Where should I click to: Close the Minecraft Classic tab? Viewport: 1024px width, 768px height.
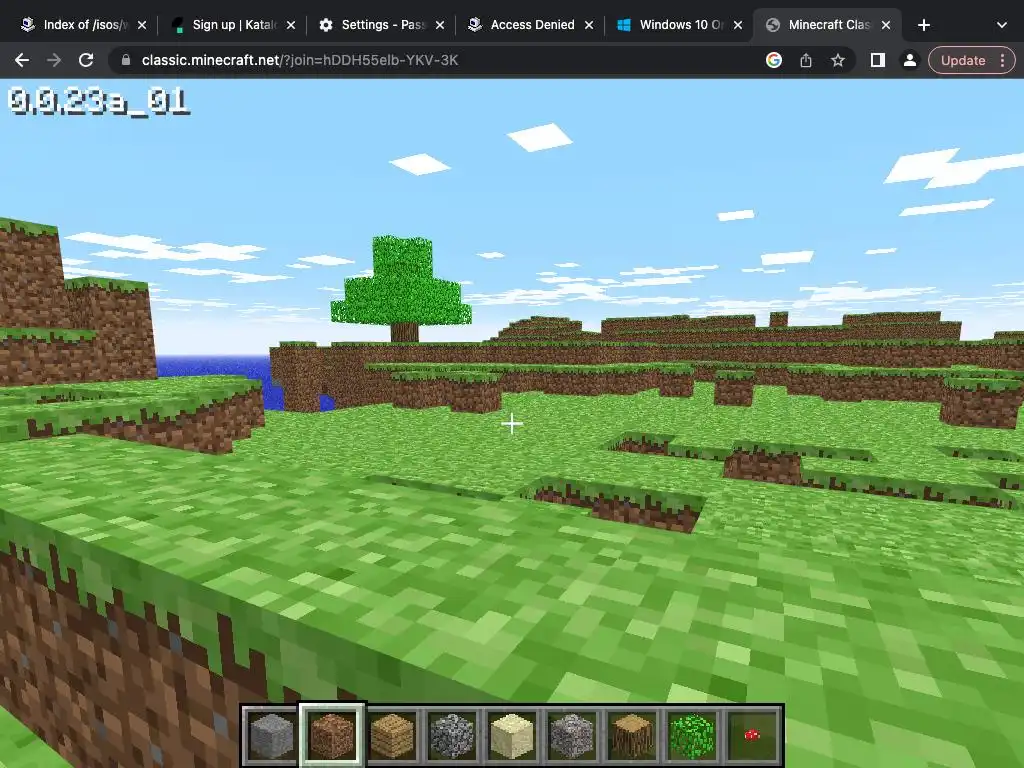click(886, 25)
